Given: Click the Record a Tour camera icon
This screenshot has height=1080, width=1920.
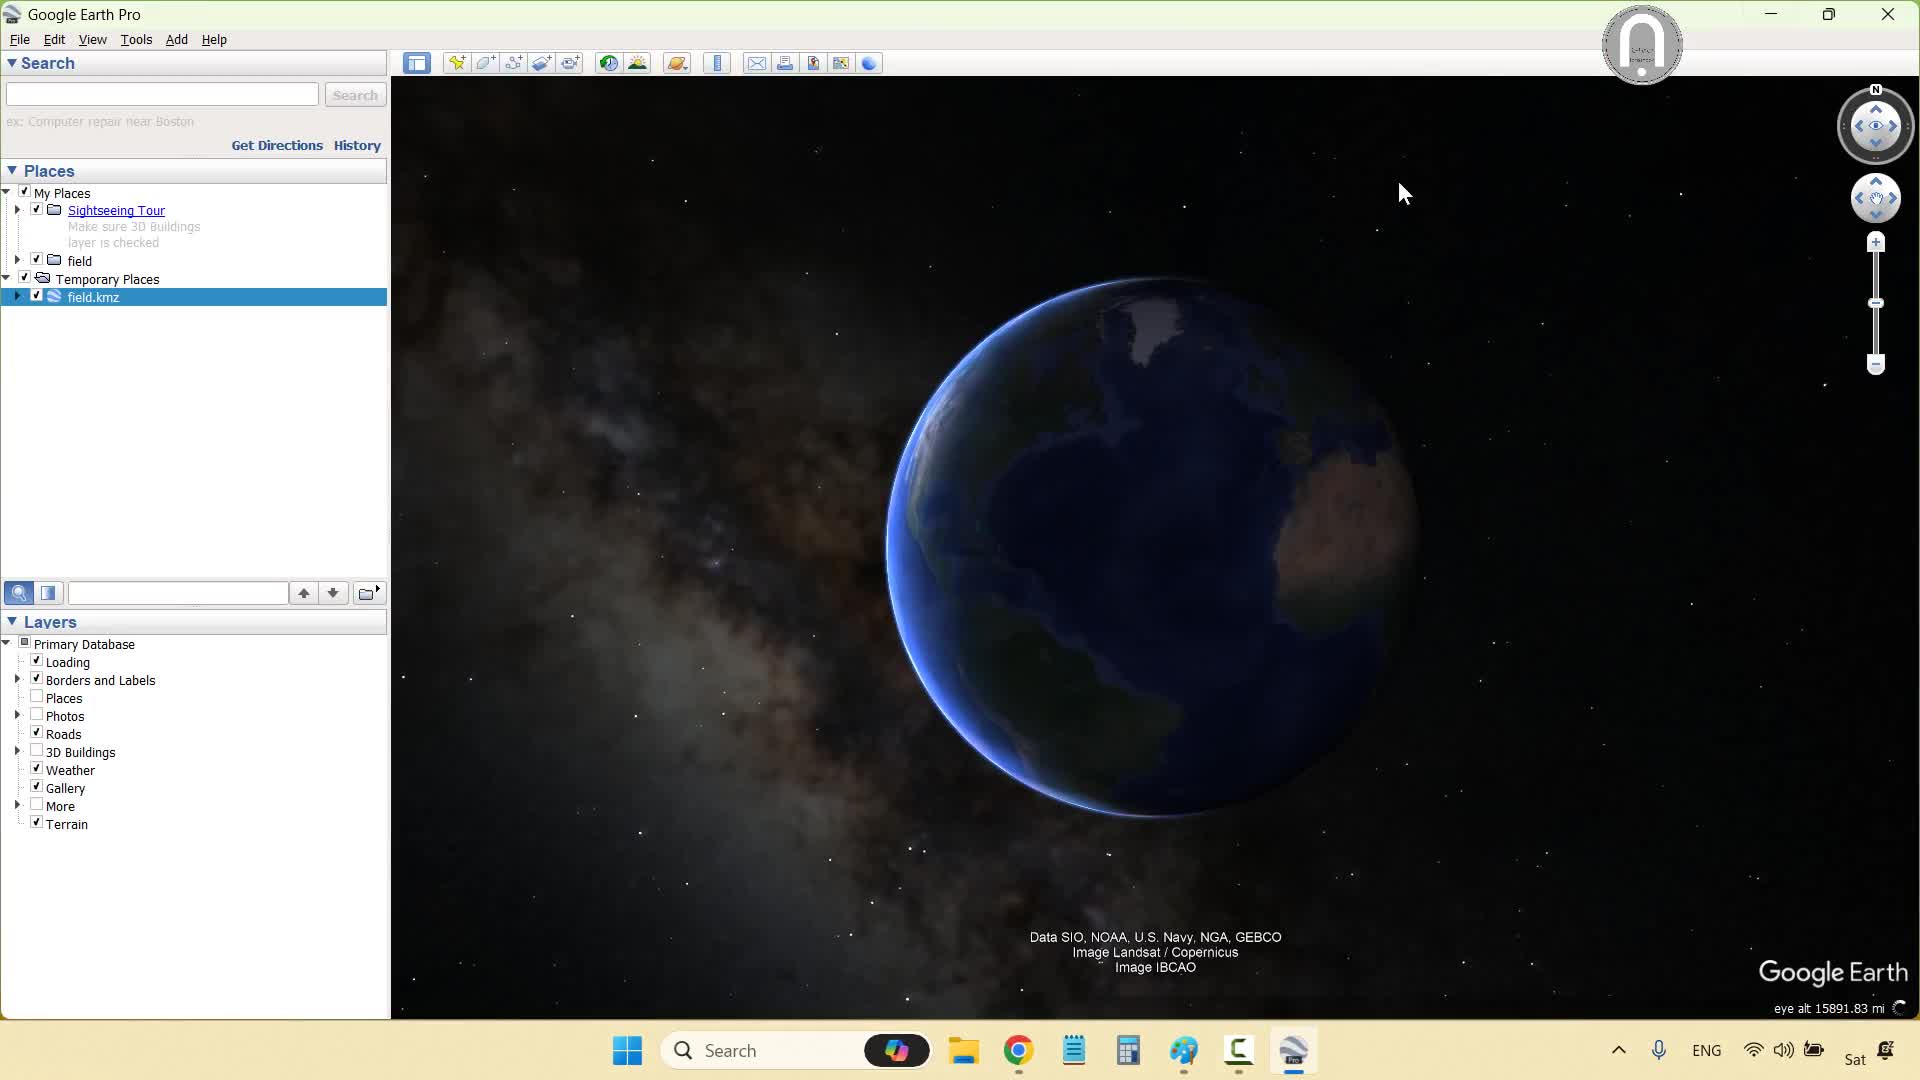Looking at the screenshot, I should point(570,63).
